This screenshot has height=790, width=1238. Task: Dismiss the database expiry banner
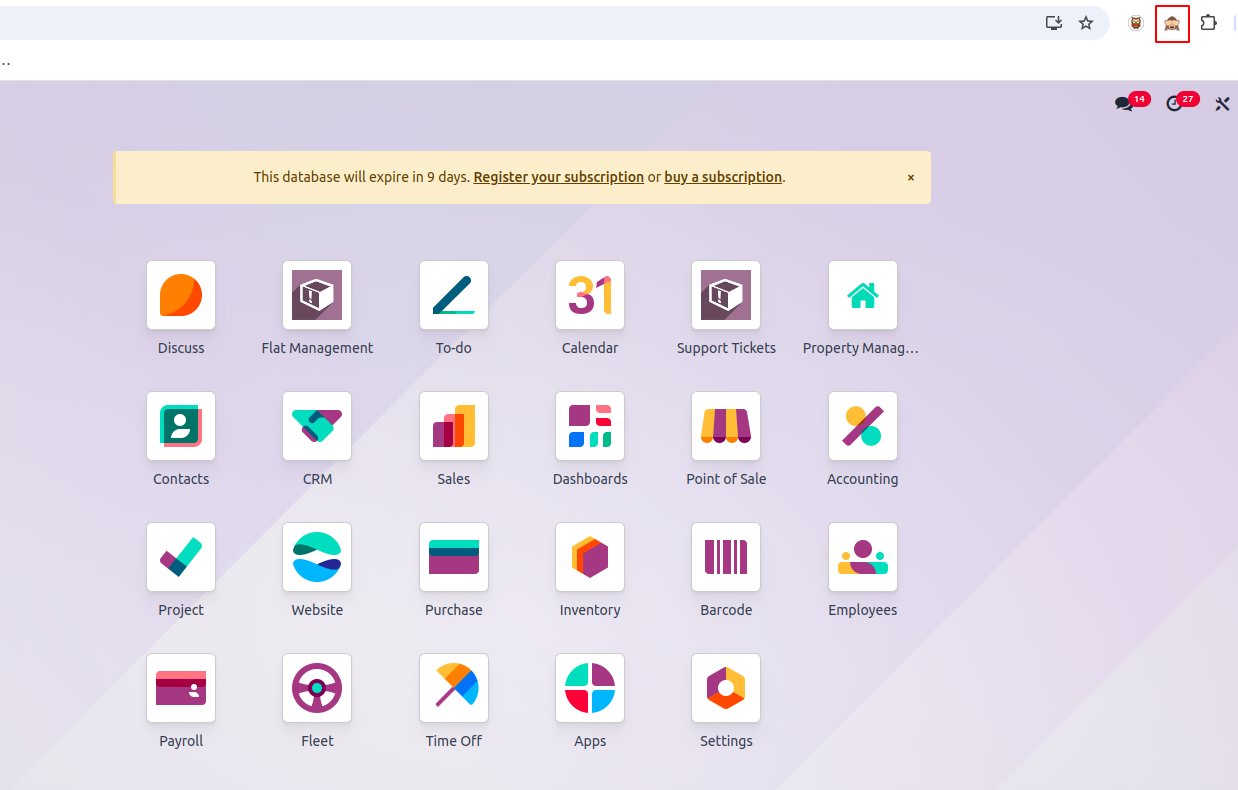click(911, 177)
